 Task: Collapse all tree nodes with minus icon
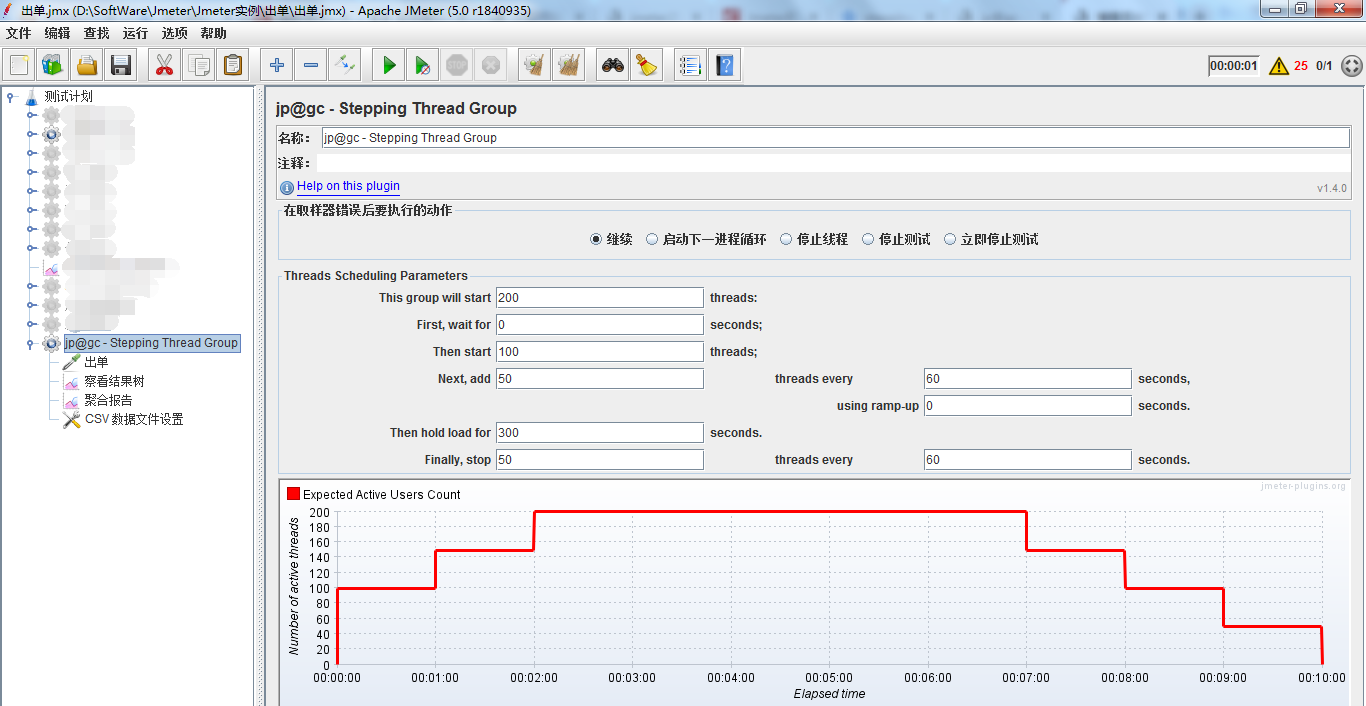click(x=311, y=66)
